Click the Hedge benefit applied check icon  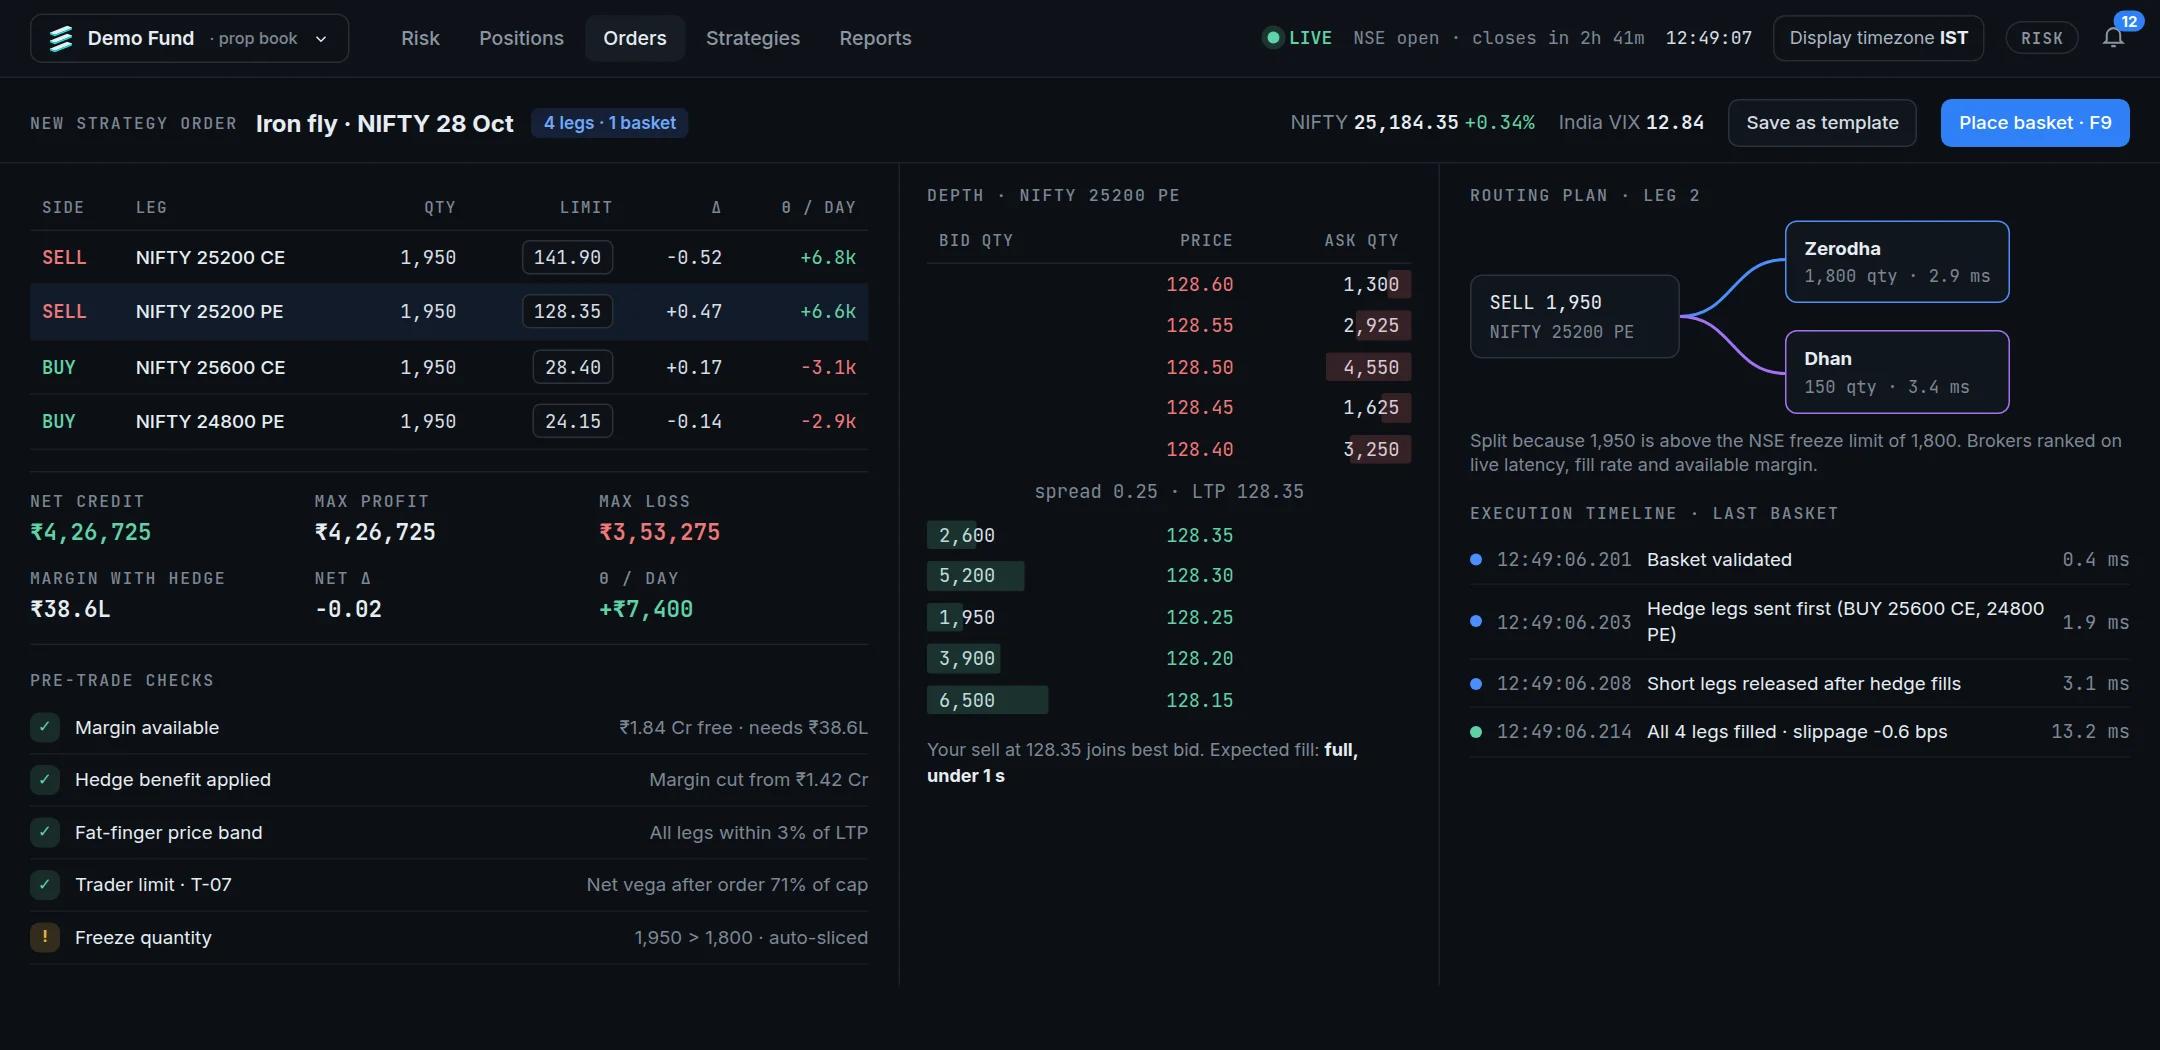(45, 779)
